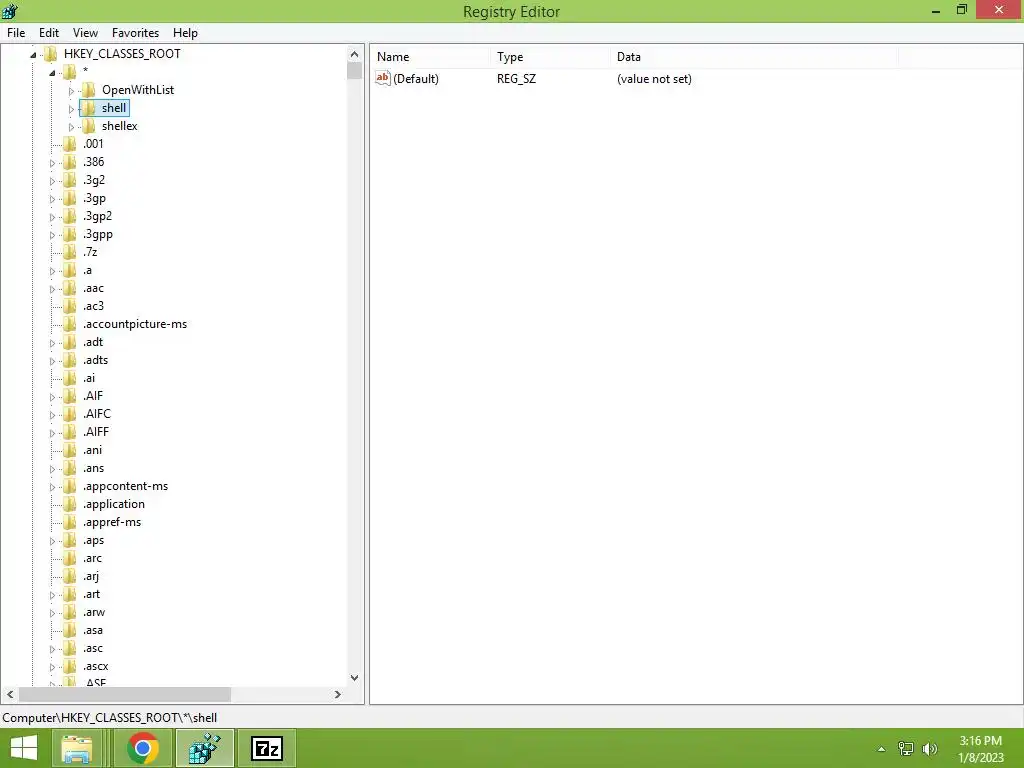Expand the OpenWithList key
The image size is (1024, 768).
[71, 91]
